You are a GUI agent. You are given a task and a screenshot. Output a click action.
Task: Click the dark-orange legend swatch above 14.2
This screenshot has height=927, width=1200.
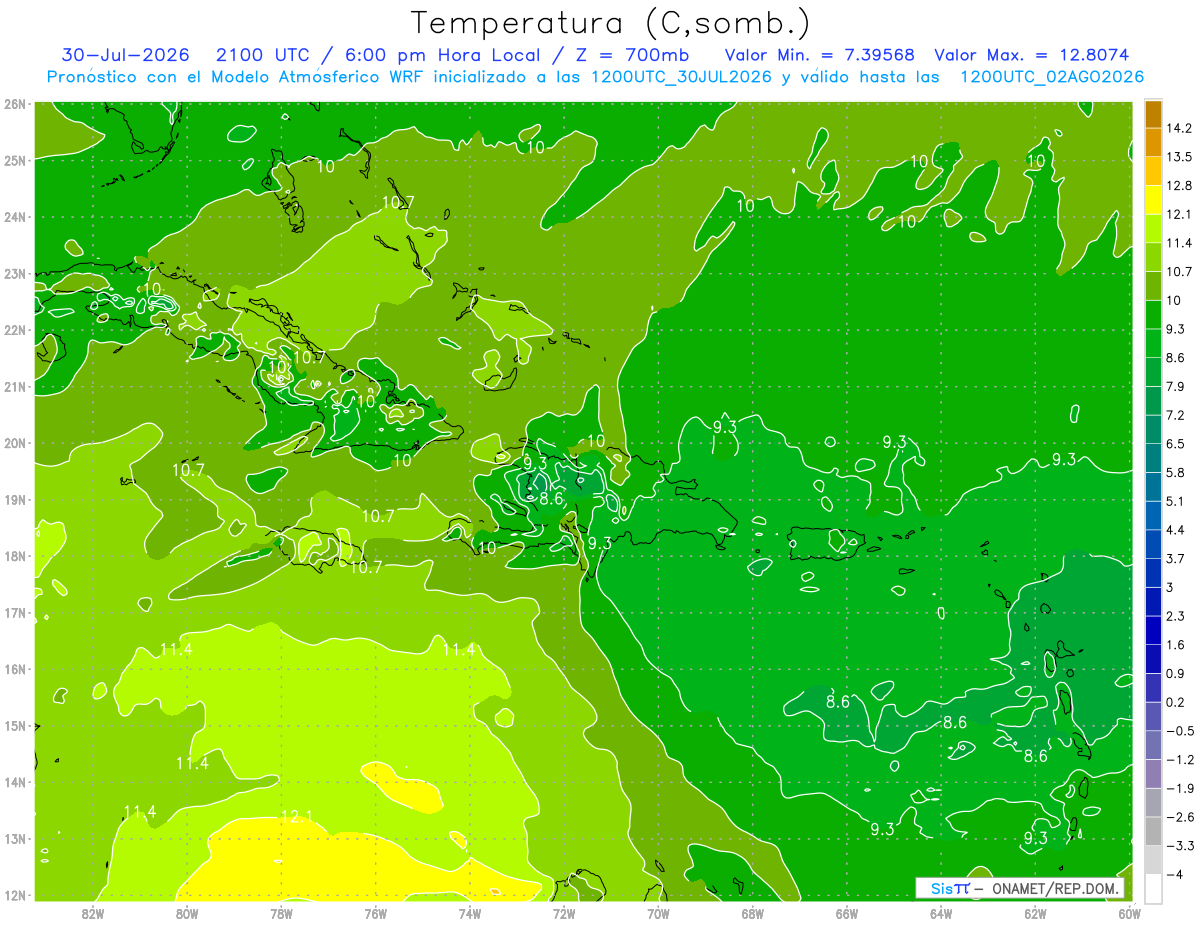1153,114
